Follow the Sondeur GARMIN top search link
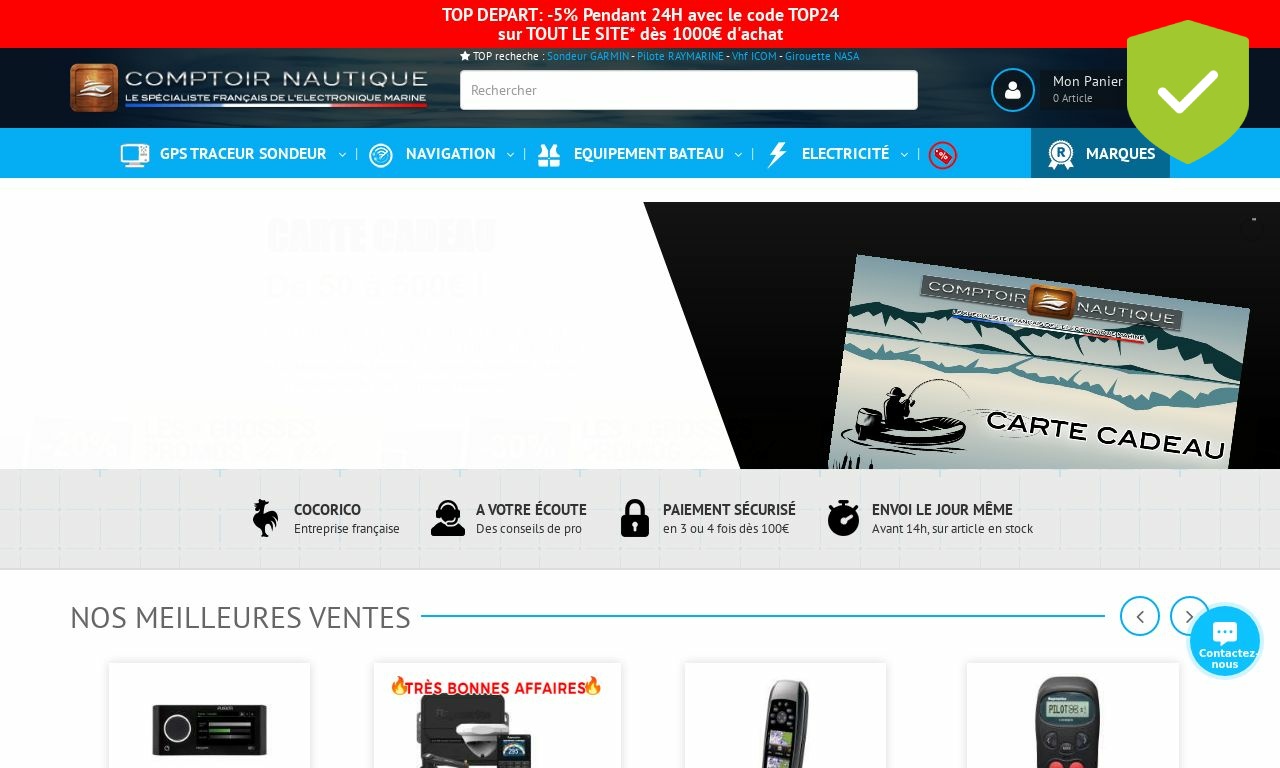Viewport: 1280px width, 768px height. [x=588, y=56]
